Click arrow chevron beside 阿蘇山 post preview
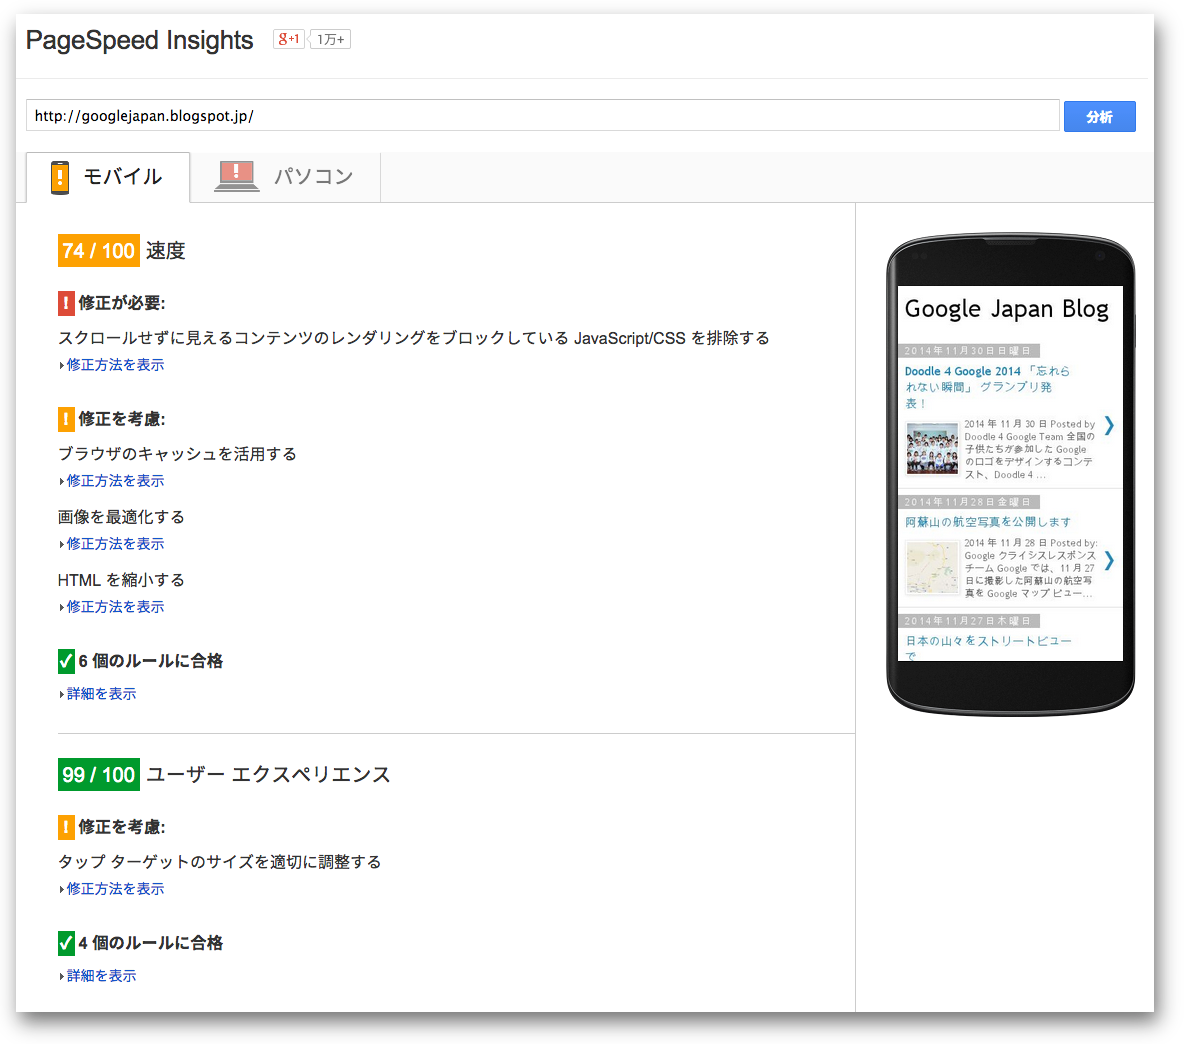The width and height of the screenshot is (1184, 1044). point(1108,560)
